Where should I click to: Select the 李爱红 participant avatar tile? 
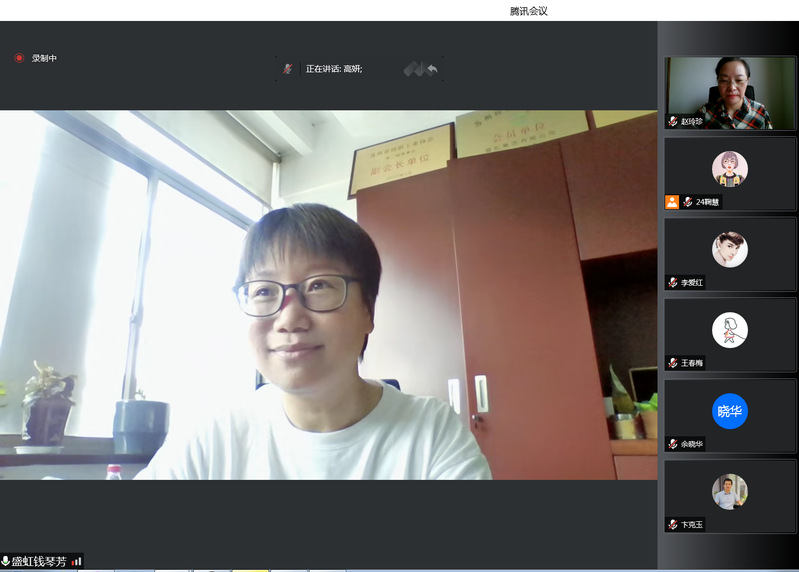pyautogui.click(x=730, y=250)
